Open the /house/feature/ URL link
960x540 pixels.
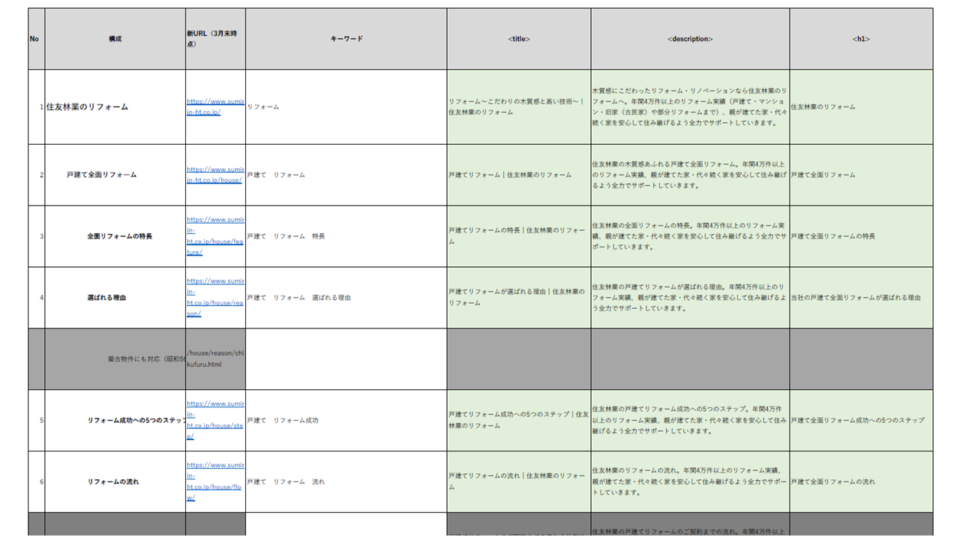click(215, 236)
